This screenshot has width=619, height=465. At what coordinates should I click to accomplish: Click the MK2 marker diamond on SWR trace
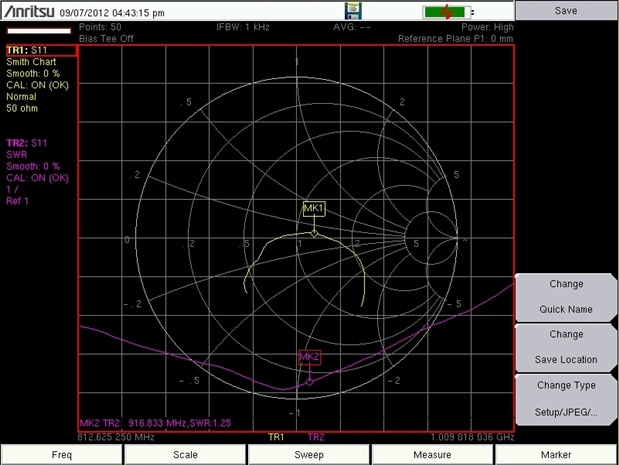coord(310,382)
